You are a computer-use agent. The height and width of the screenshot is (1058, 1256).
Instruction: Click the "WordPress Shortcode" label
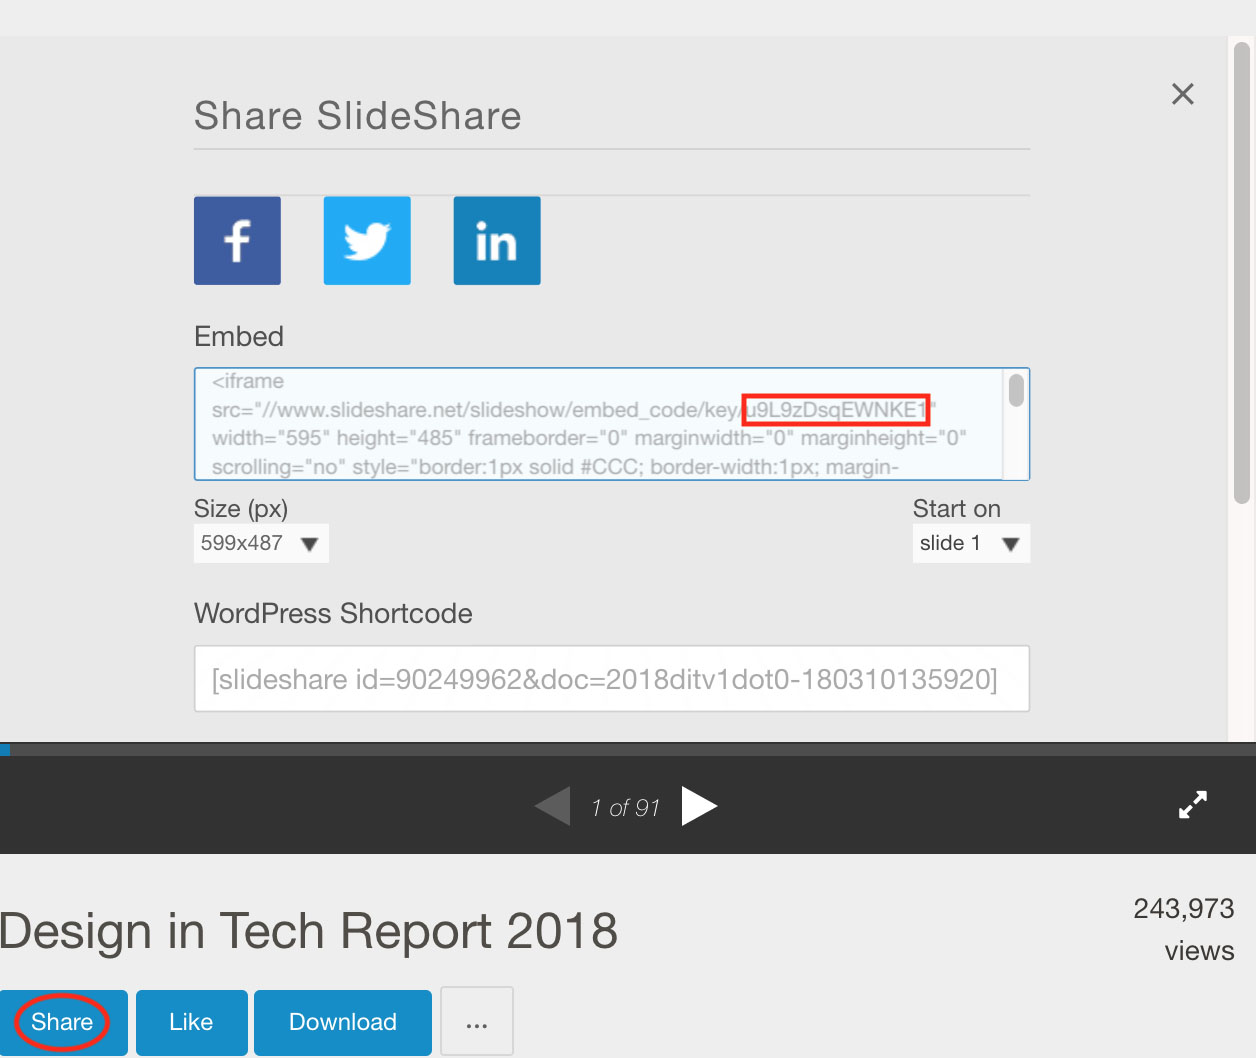click(333, 613)
